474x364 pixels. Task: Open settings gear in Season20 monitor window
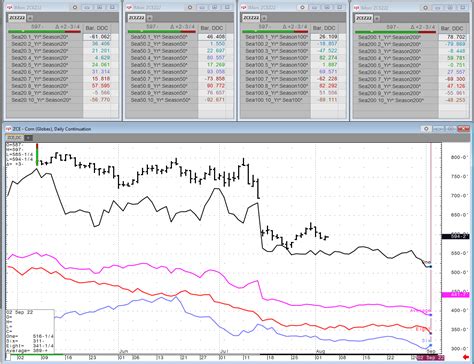click(x=75, y=7)
